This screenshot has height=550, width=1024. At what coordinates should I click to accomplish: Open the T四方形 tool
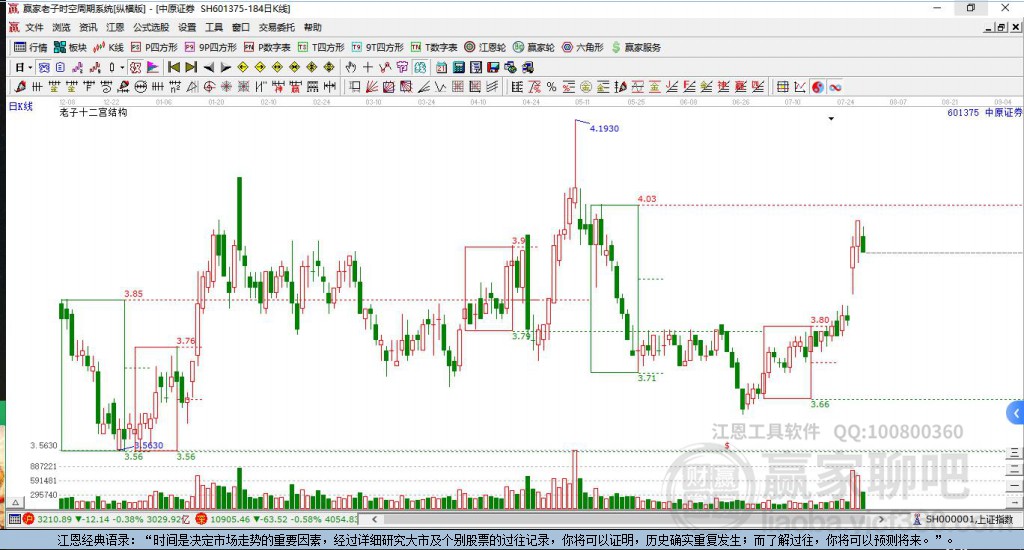(321, 47)
